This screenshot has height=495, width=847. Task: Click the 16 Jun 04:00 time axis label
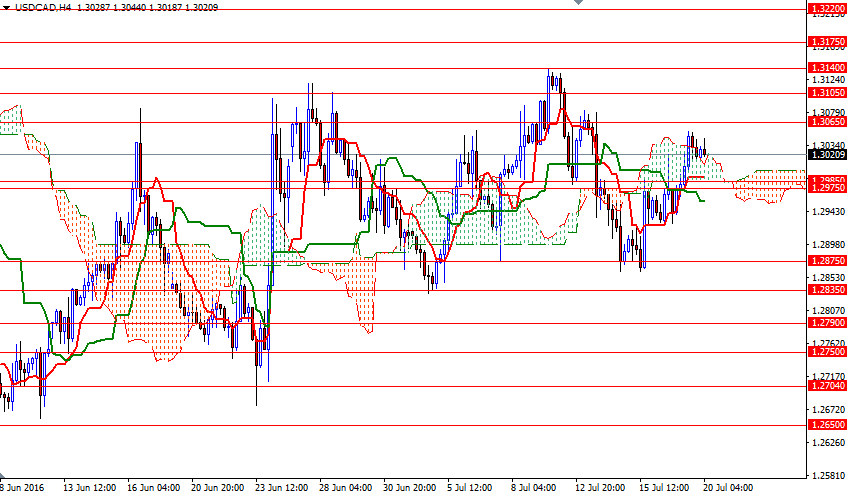point(153,488)
